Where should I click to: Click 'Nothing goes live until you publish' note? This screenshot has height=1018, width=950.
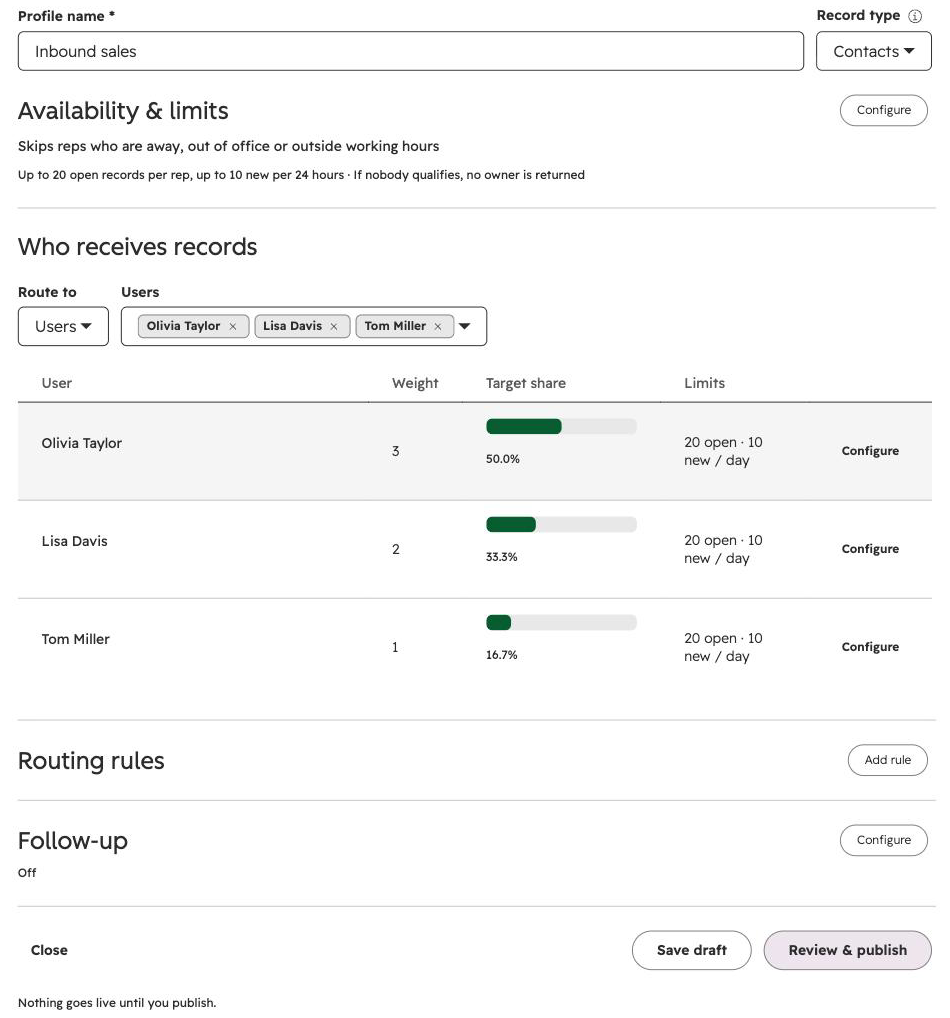117,1003
